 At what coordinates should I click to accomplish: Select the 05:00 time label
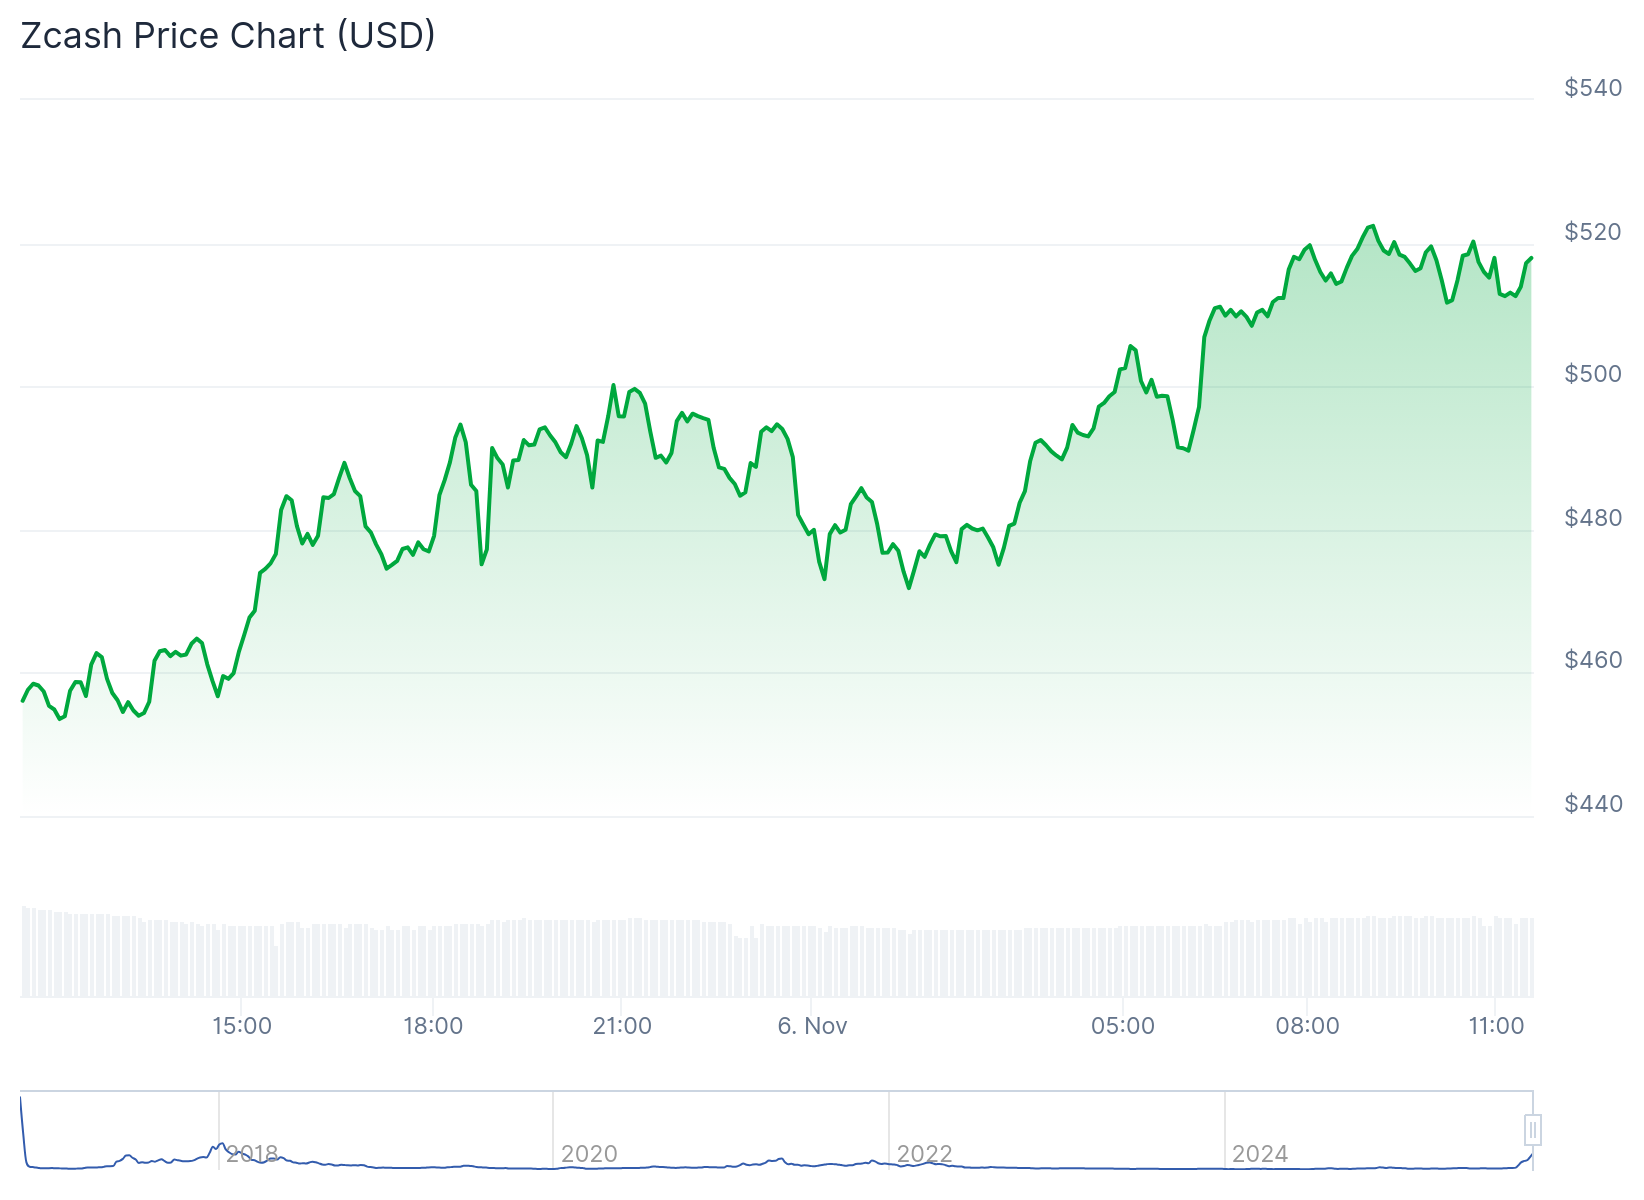point(1123,1025)
